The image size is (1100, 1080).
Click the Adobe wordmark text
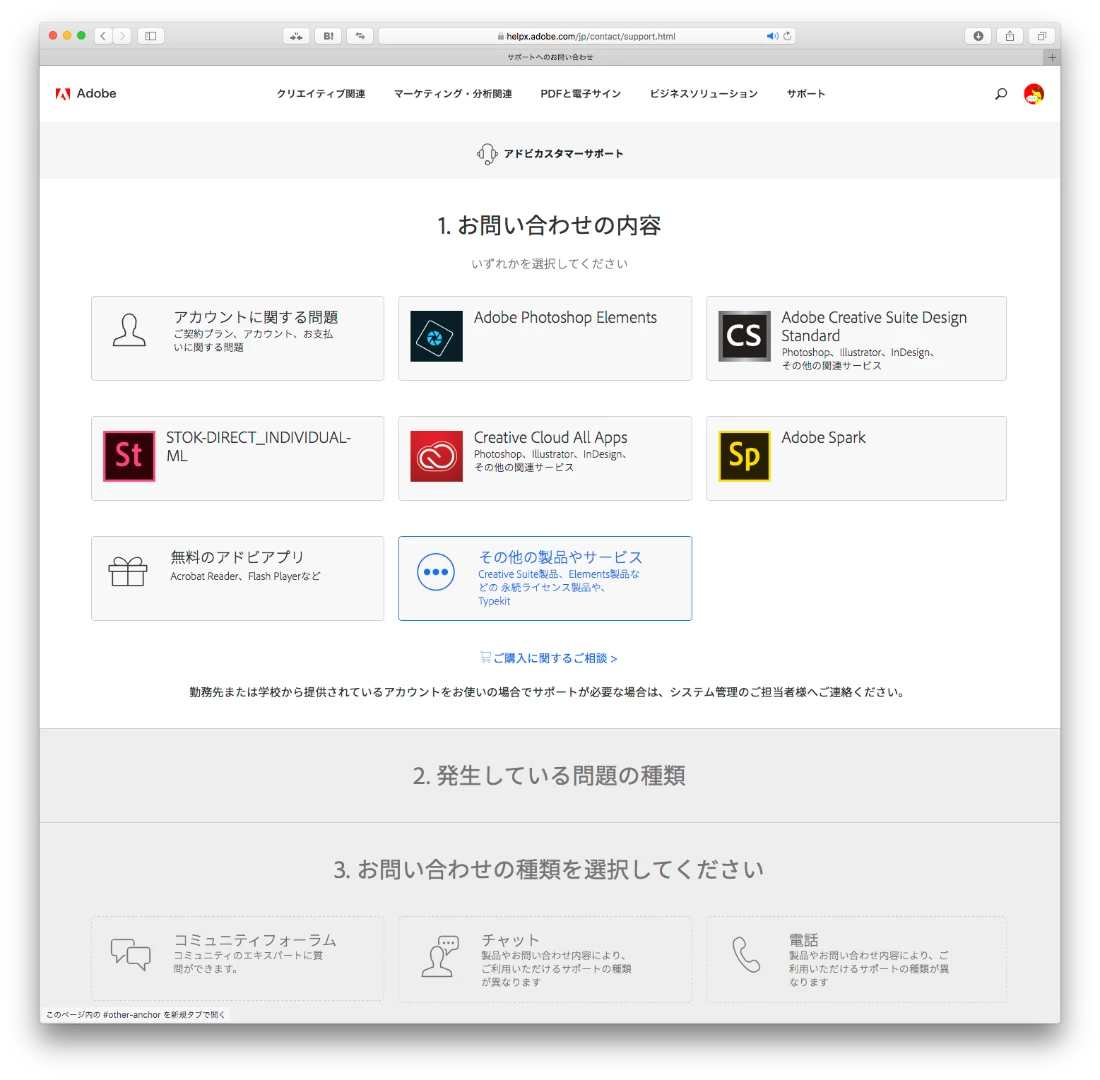point(96,94)
